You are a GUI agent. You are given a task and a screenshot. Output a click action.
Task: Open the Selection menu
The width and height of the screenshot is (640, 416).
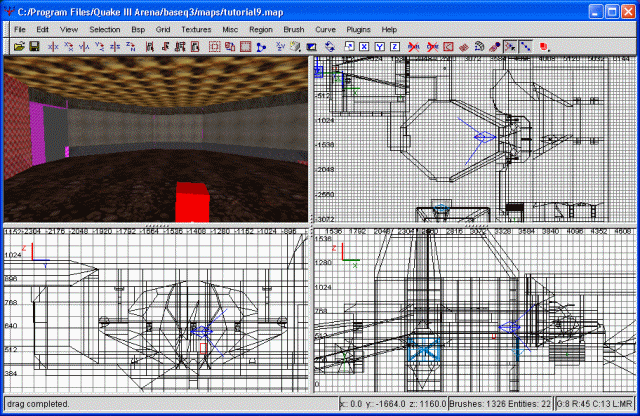(x=105, y=29)
